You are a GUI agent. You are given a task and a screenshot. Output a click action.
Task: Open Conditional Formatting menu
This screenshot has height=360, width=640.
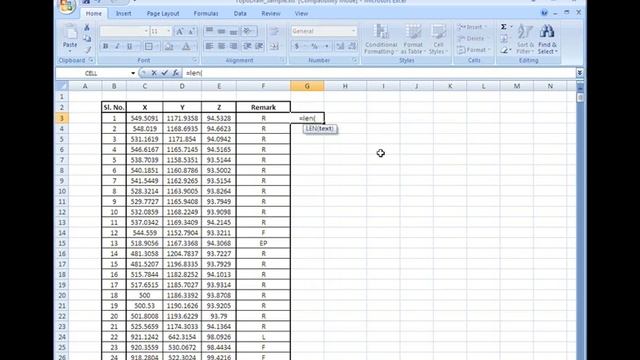pos(380,39)
